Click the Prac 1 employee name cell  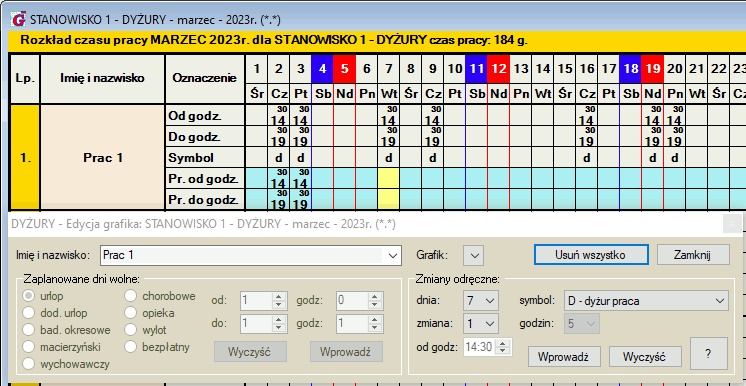(103, 158)
